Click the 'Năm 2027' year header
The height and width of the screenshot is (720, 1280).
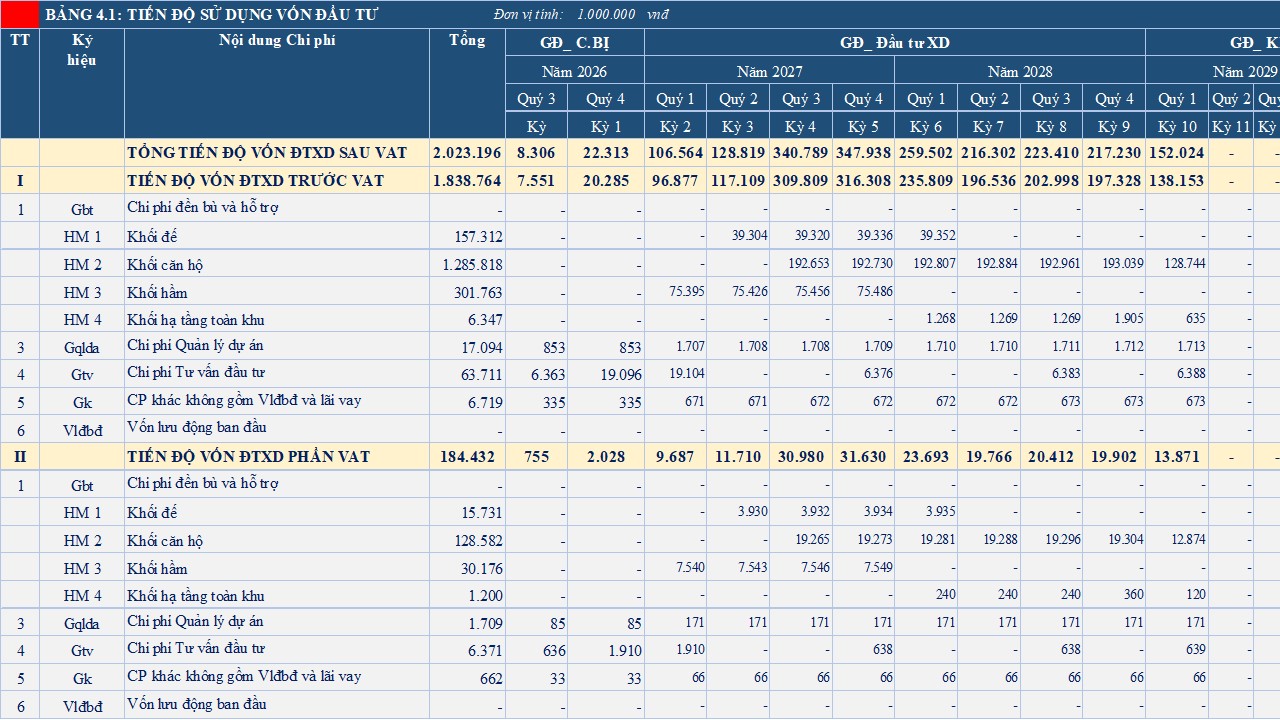(770, 72)
